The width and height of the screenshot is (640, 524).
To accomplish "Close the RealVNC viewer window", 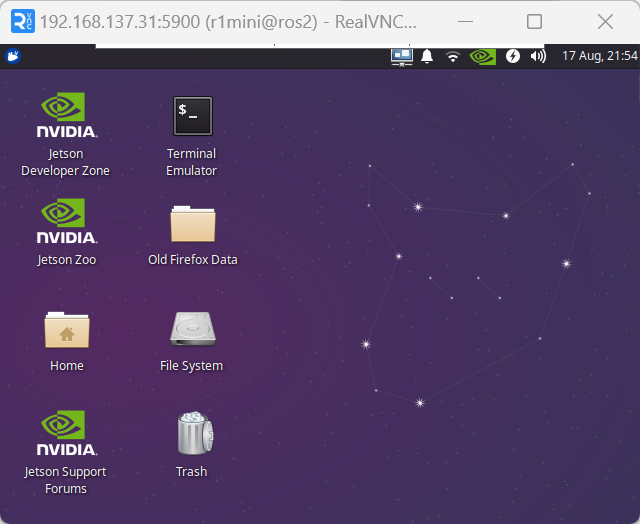I will tap(605, 22).
